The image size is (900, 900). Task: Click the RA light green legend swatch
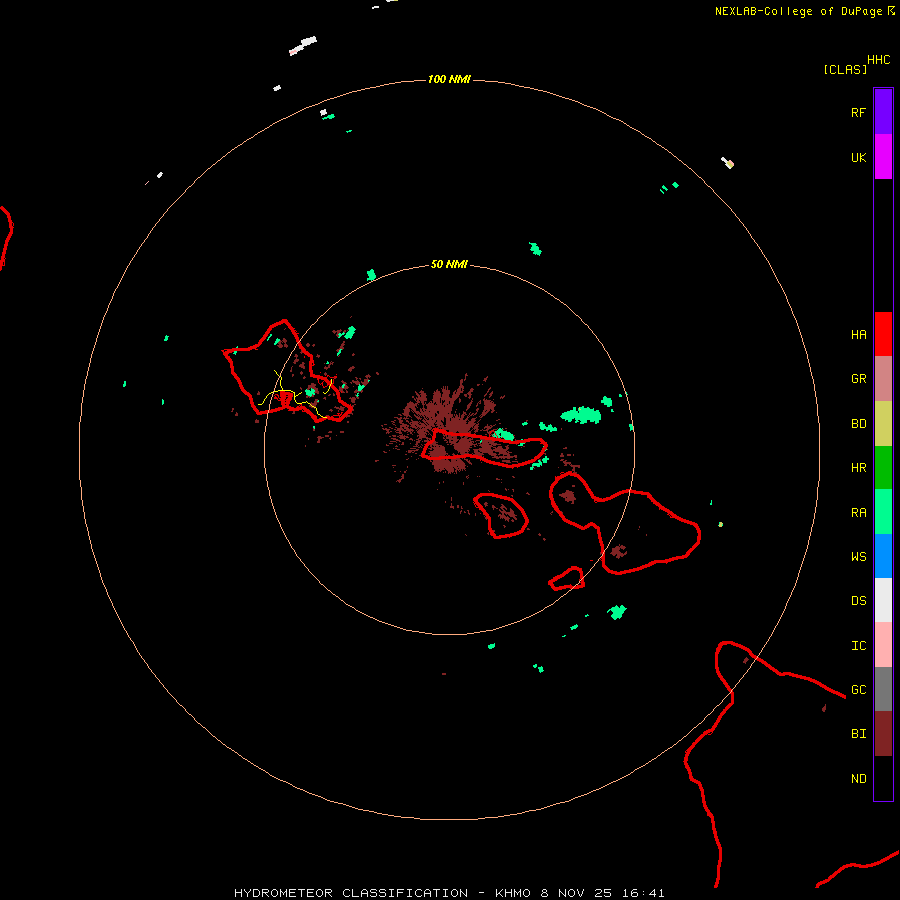pyautogui.click(x=883, y=512)
